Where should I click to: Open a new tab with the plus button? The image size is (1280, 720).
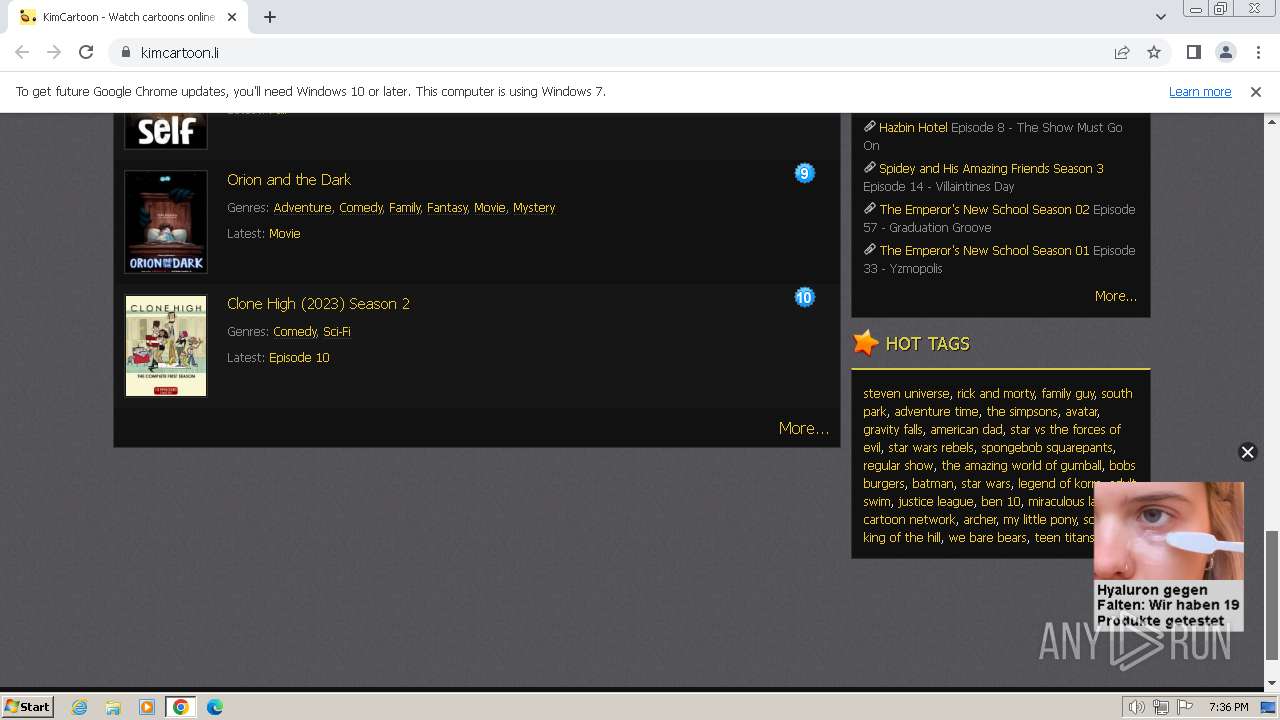click(x=270, y=17)
